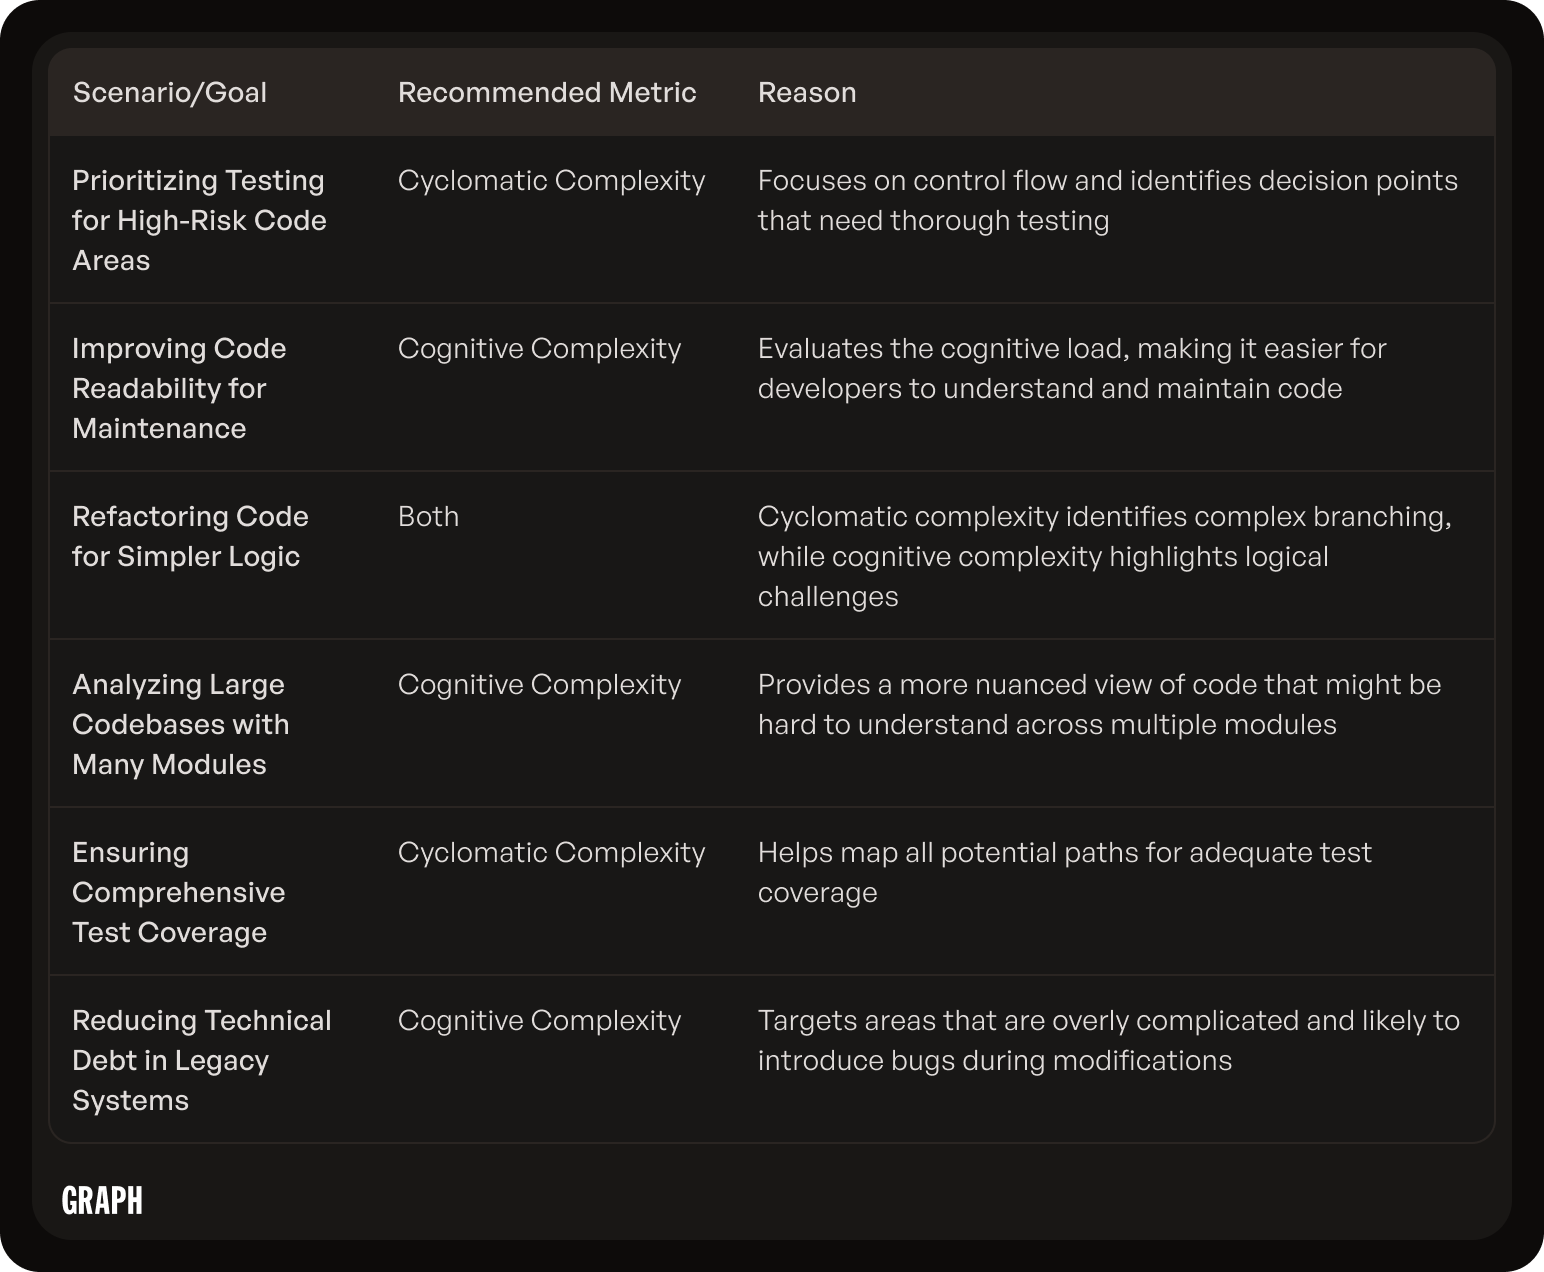Click the reason "Helps map all potential paths"
This screenshot has height=1272, width=1544.
1065,872
